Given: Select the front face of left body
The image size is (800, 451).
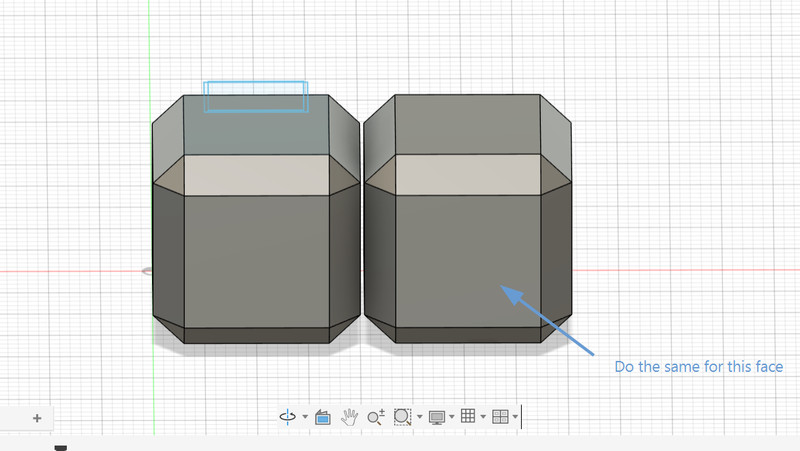Looking at the screenshot, I should click(257, 261).
